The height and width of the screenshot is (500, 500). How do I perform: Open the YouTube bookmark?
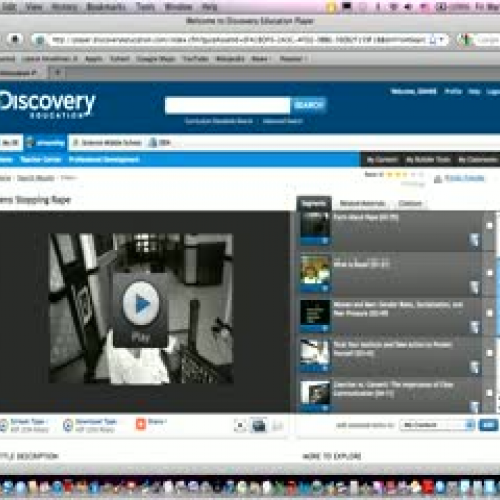196,59
